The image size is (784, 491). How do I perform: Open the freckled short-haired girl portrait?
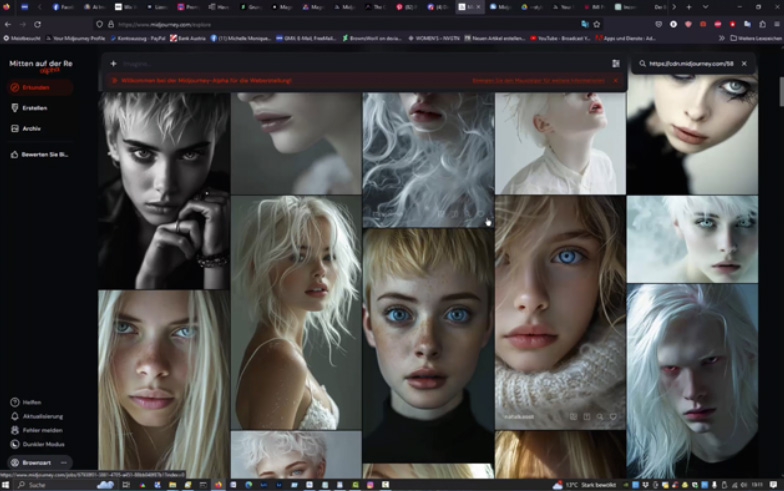(x=428, y=345)
